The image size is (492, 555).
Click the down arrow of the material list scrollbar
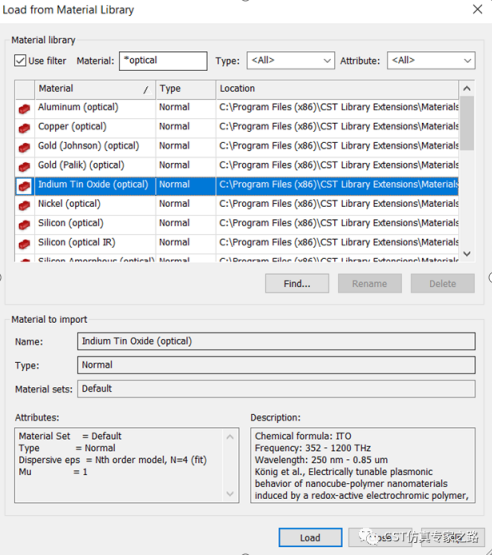[x=467, y=254]
